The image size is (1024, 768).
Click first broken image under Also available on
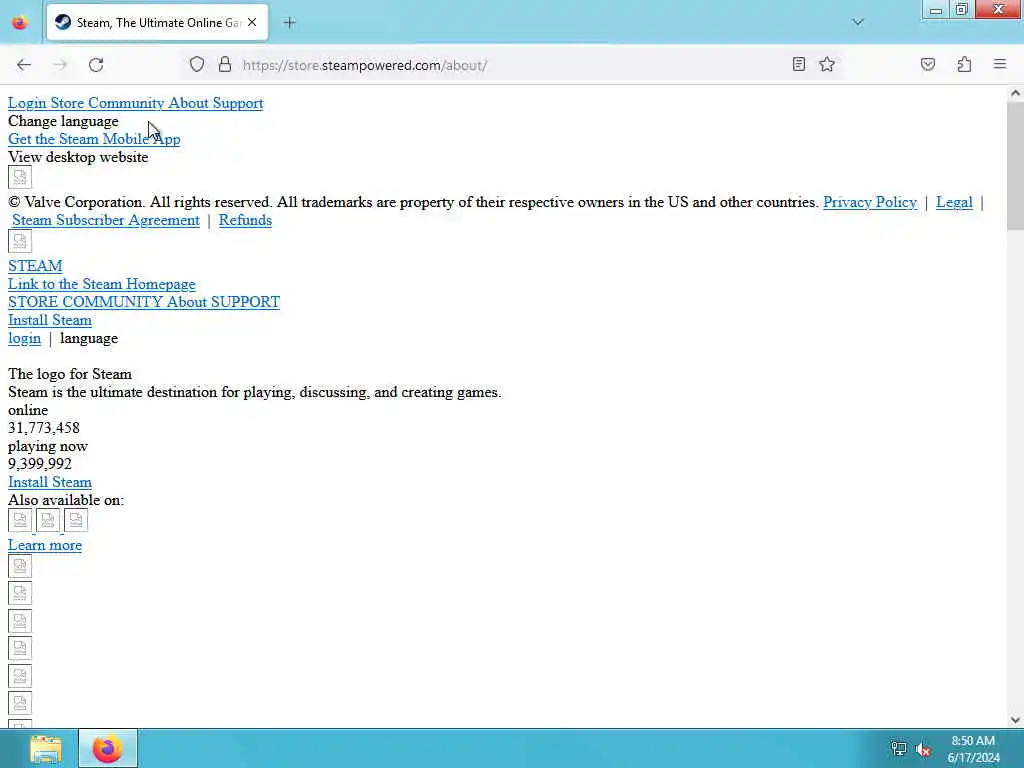(x=20, y=520)
